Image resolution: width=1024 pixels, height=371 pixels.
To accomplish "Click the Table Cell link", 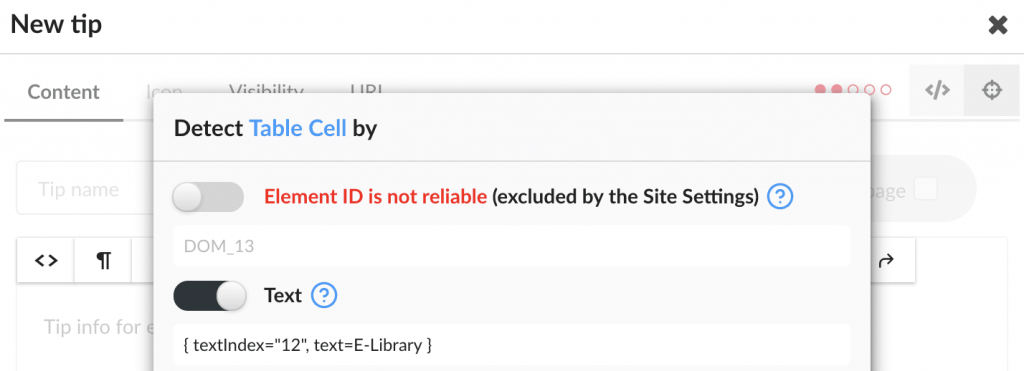I will tap(298, 129).
